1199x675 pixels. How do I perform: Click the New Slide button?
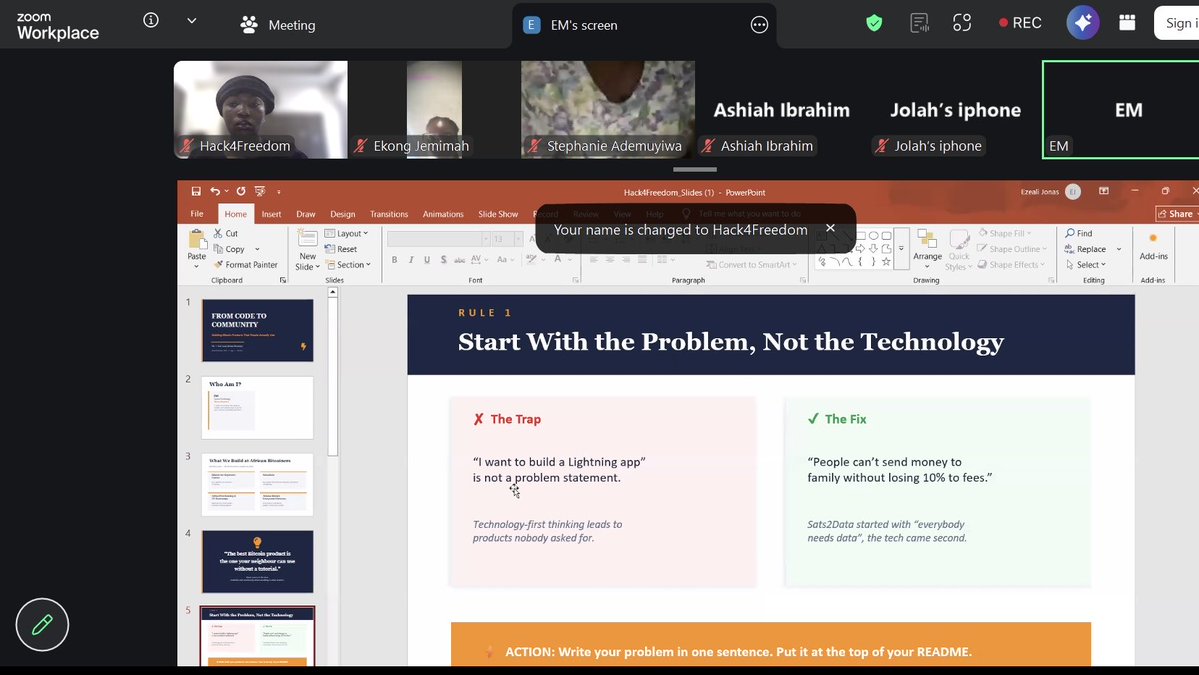[307, 250]
